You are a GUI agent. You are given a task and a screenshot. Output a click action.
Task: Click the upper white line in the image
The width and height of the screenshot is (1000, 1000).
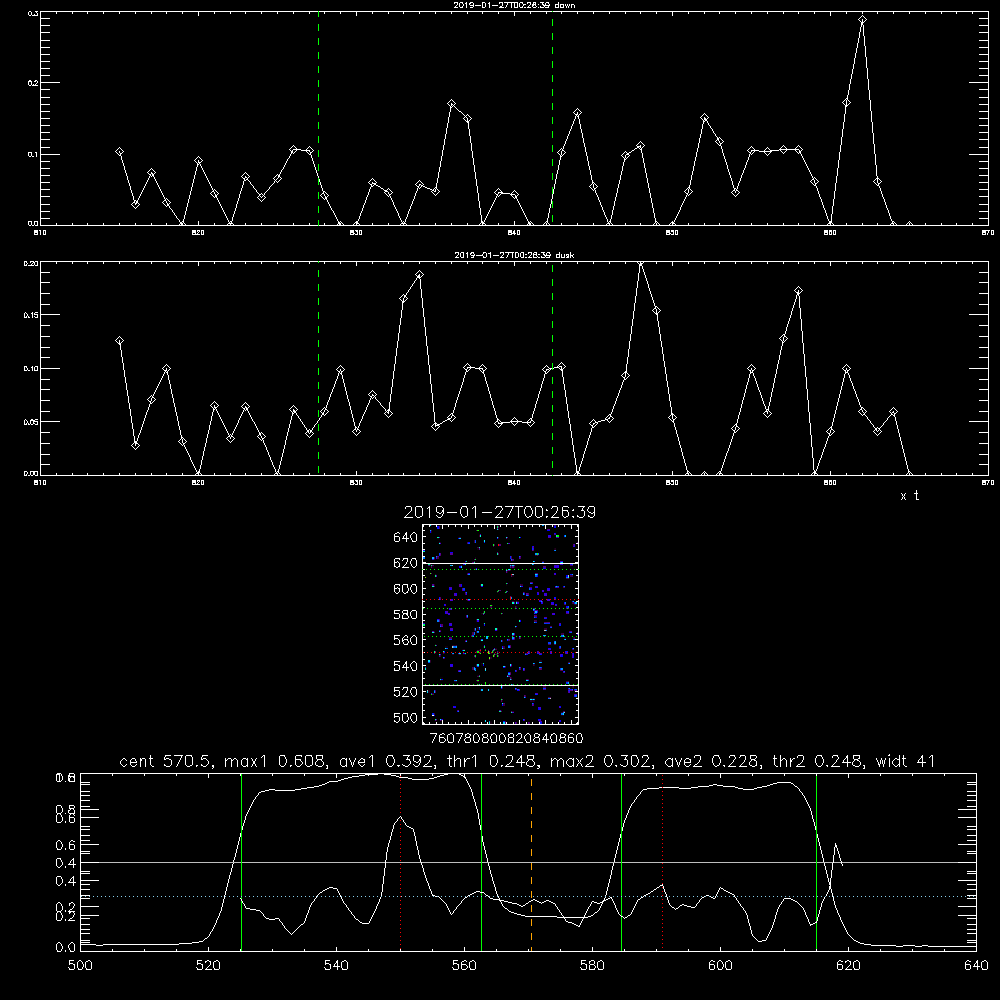[501, 563]
